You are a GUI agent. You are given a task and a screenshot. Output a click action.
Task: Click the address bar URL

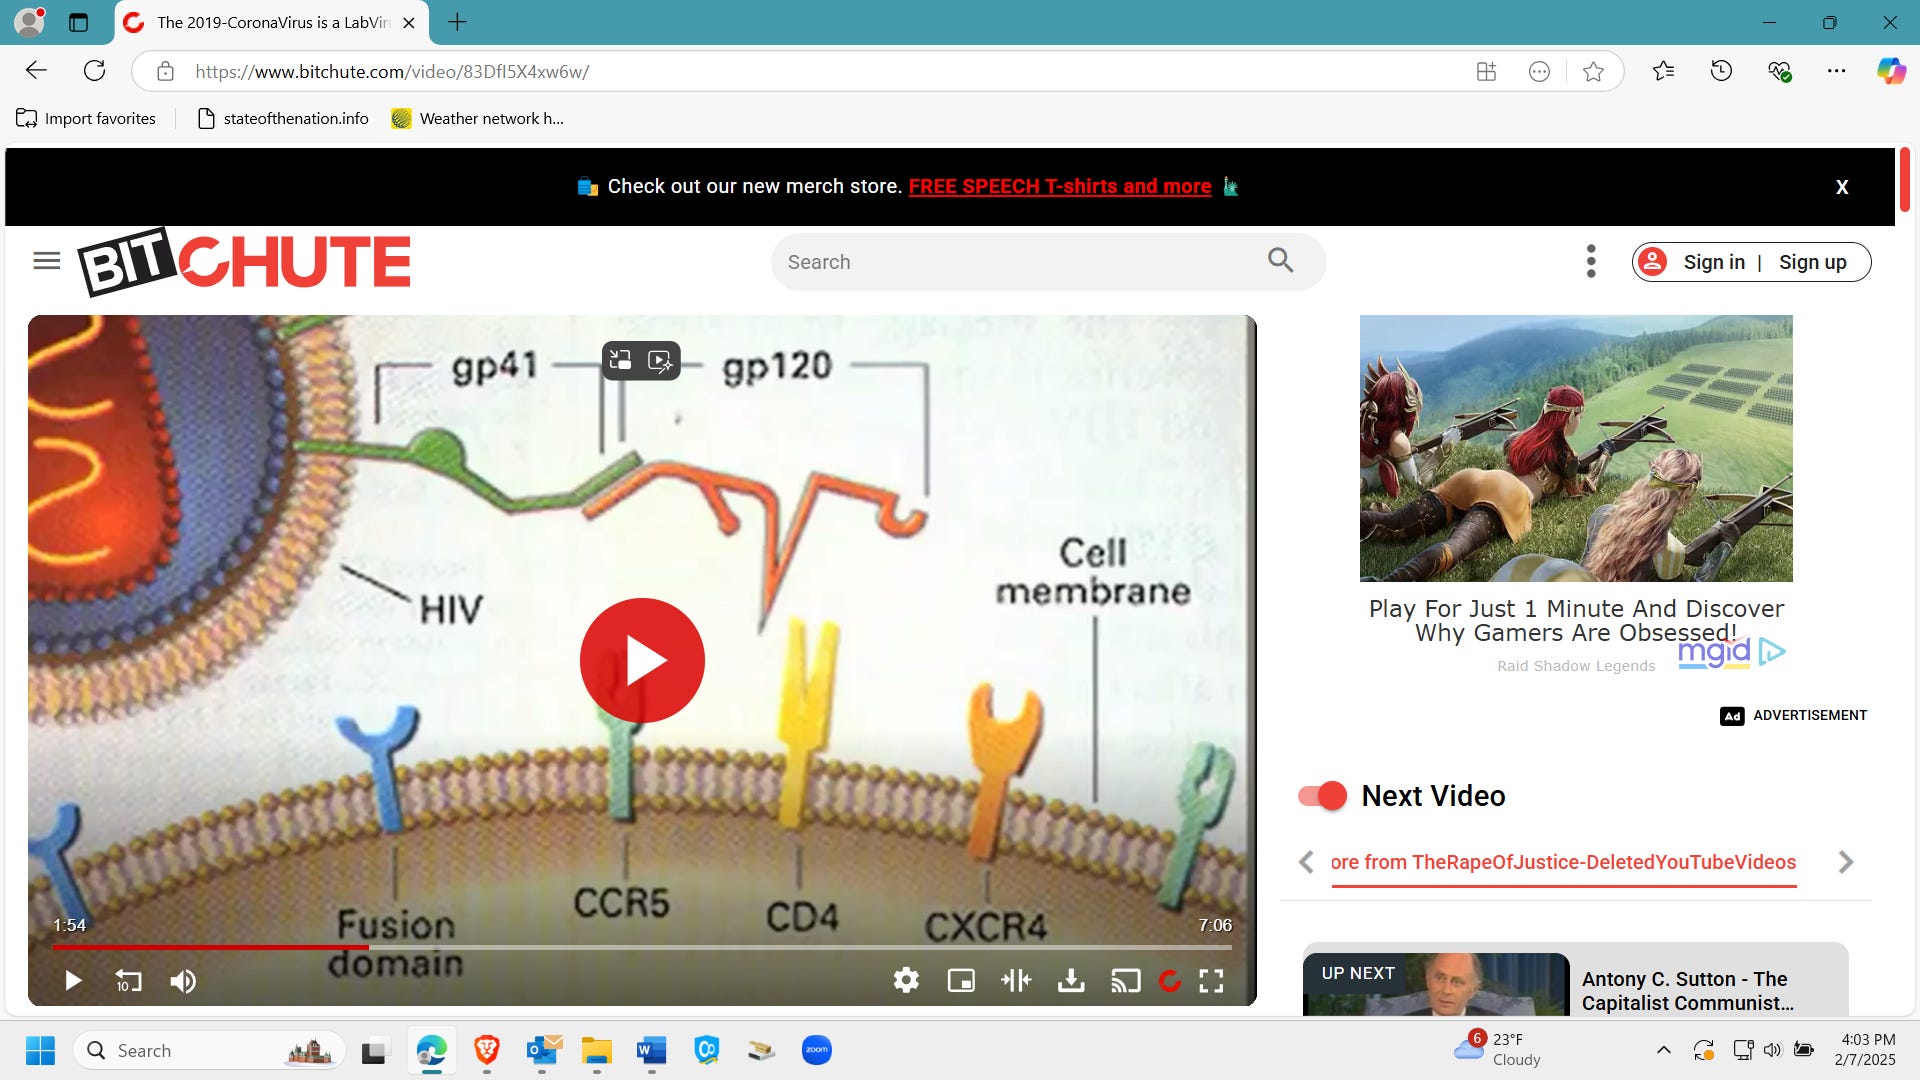pyautogui.click(x=392, y=72)
